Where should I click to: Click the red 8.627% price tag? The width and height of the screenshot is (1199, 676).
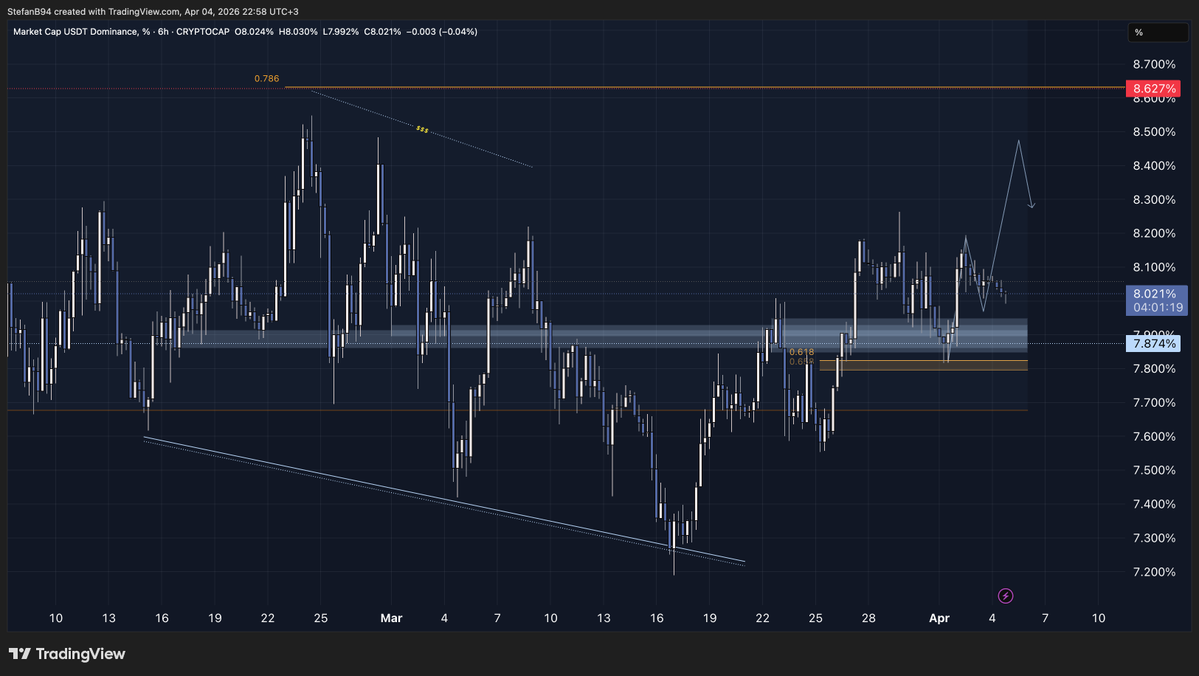point(1154,89)
